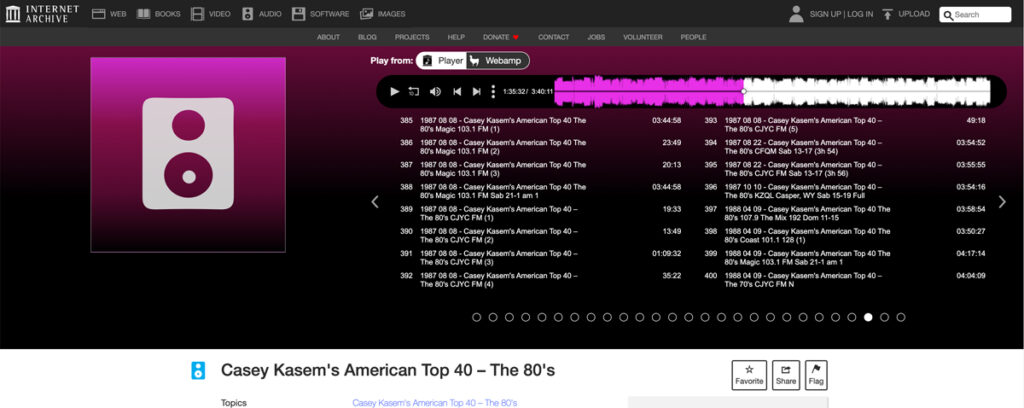Mute audio with the speaker icon
Screen dimensions: 1024x408
pos(435,91)
